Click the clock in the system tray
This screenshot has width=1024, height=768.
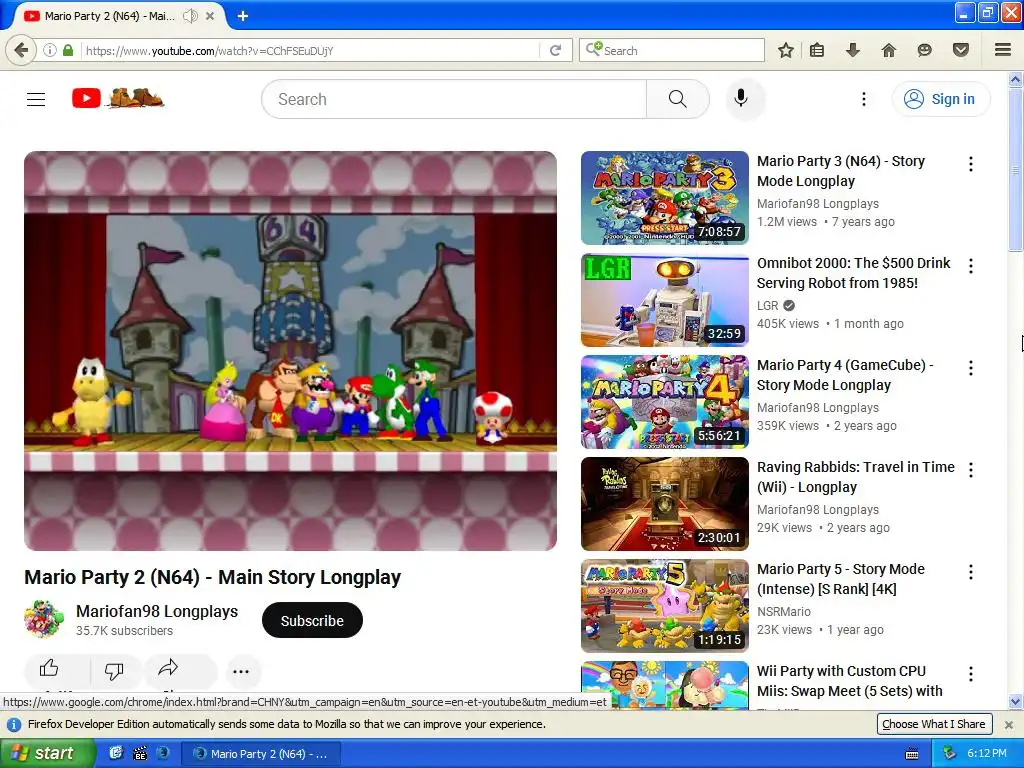pos(987,753)
